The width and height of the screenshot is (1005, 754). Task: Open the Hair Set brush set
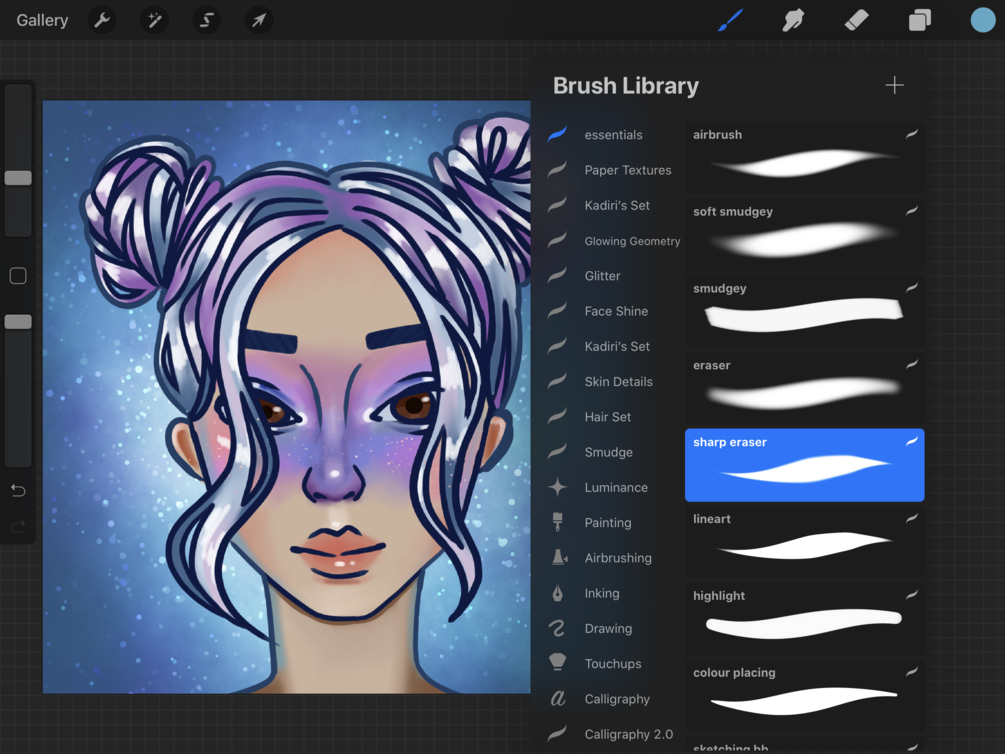[608, 417]
